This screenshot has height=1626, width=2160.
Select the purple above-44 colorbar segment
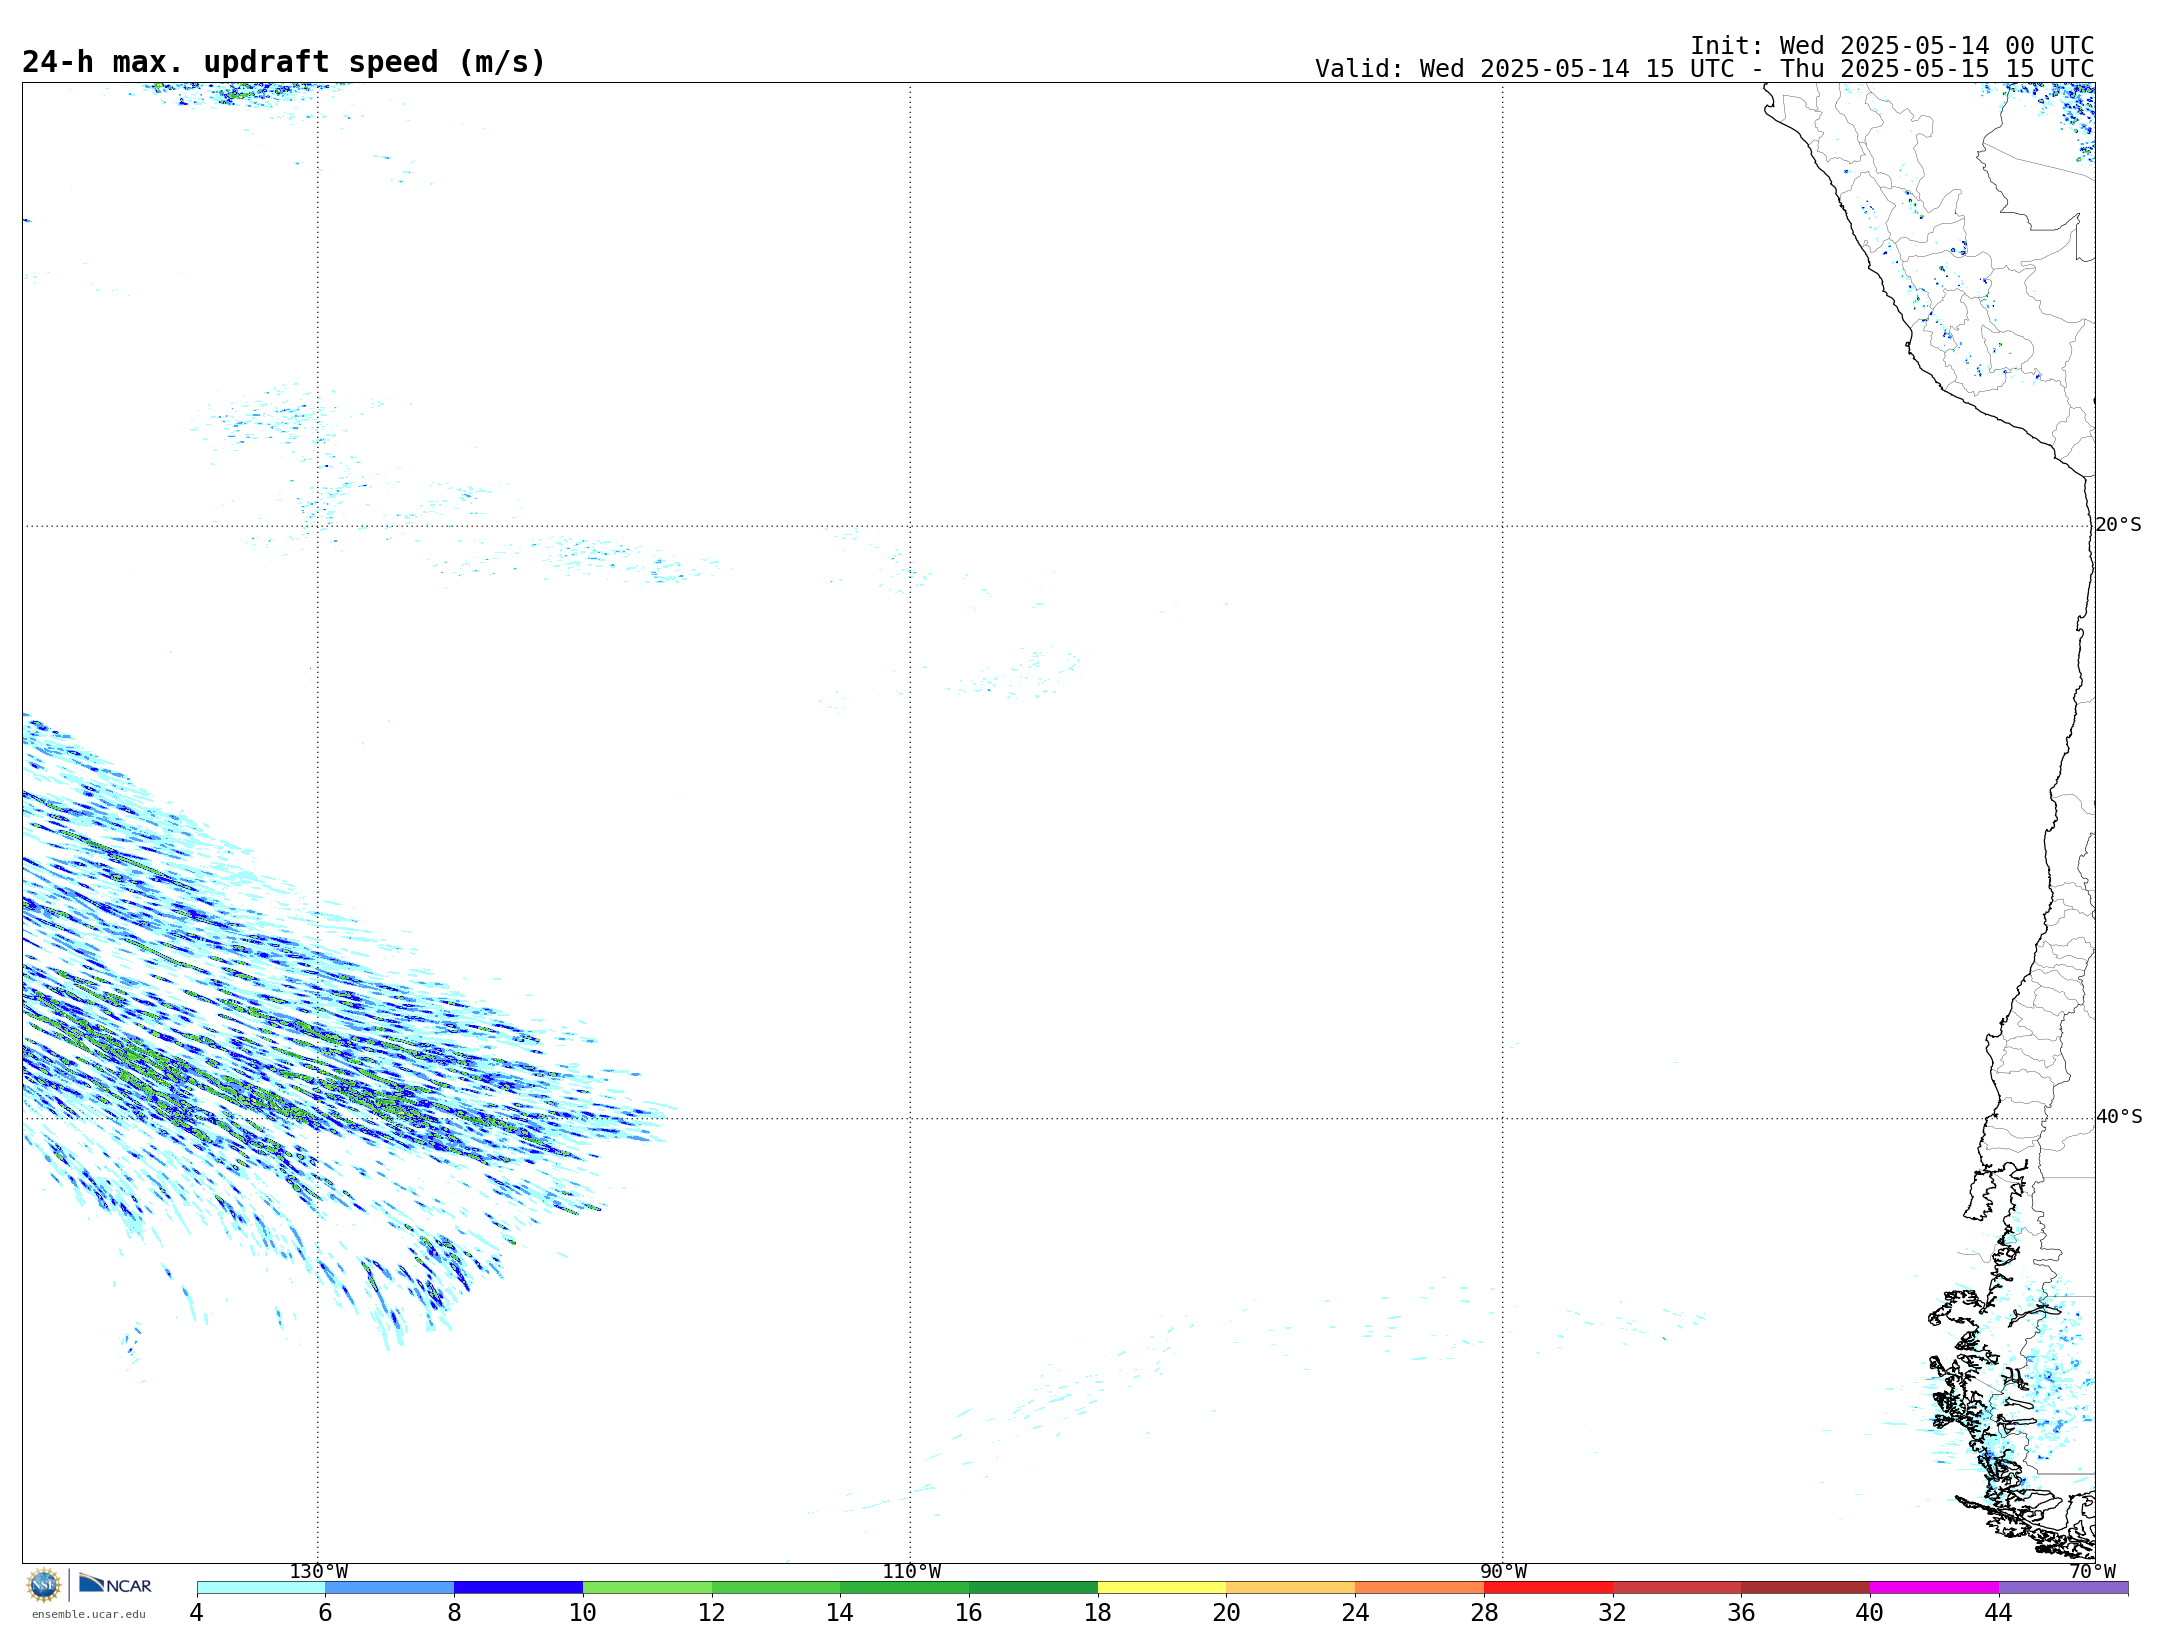pyautogui.click(x=2064, y=1588)
